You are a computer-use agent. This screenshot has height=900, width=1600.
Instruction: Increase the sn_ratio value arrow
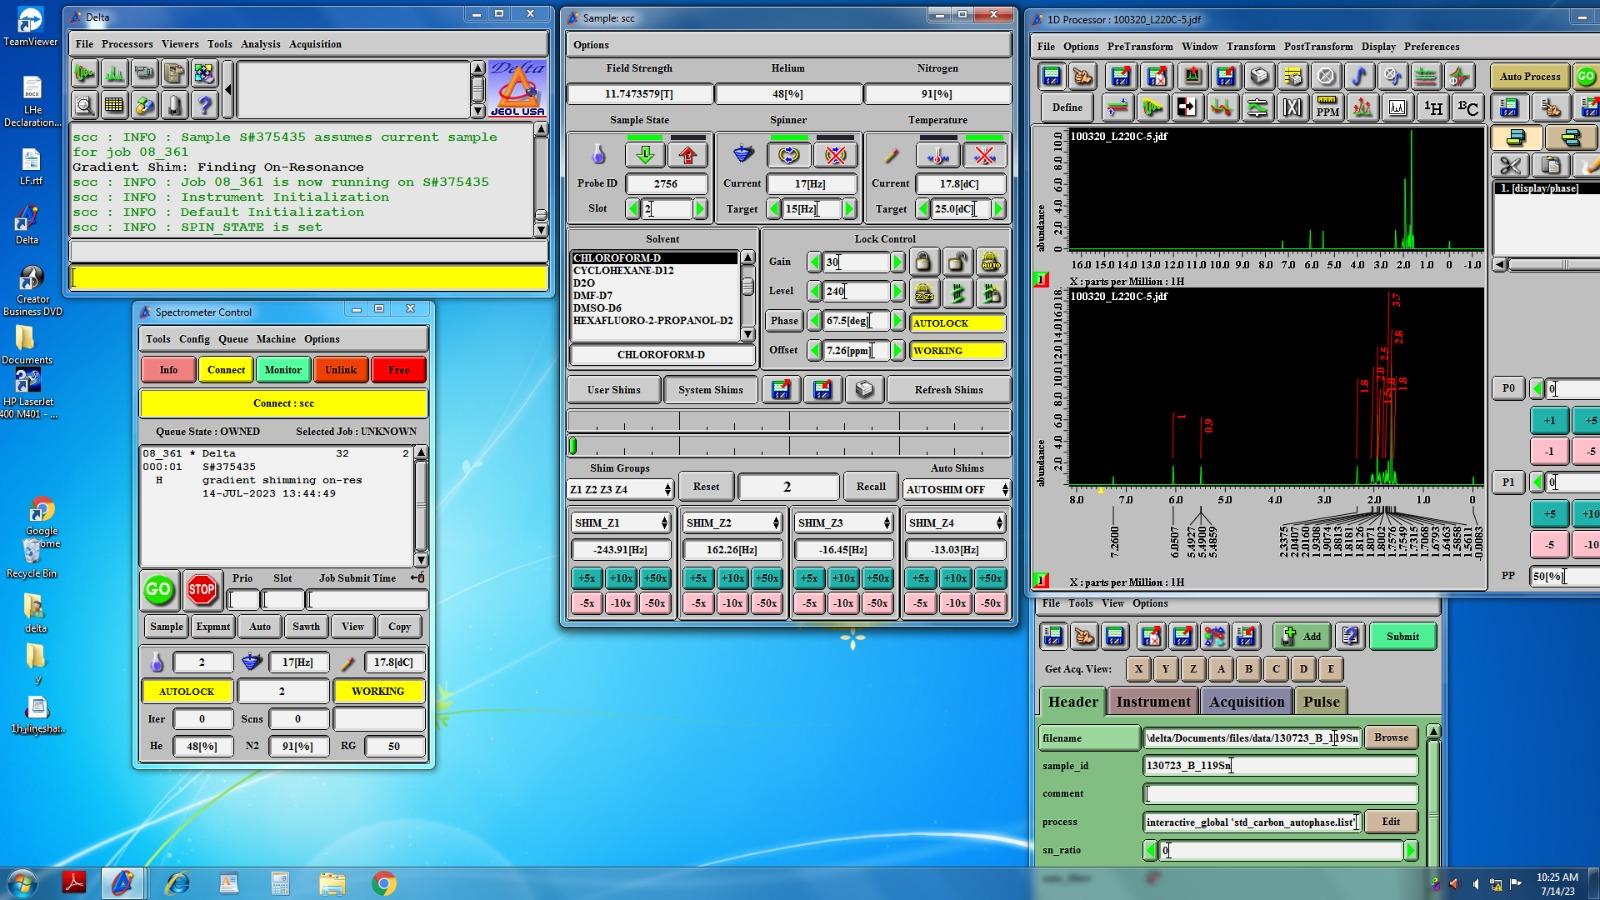click(x=1411, y=850)
